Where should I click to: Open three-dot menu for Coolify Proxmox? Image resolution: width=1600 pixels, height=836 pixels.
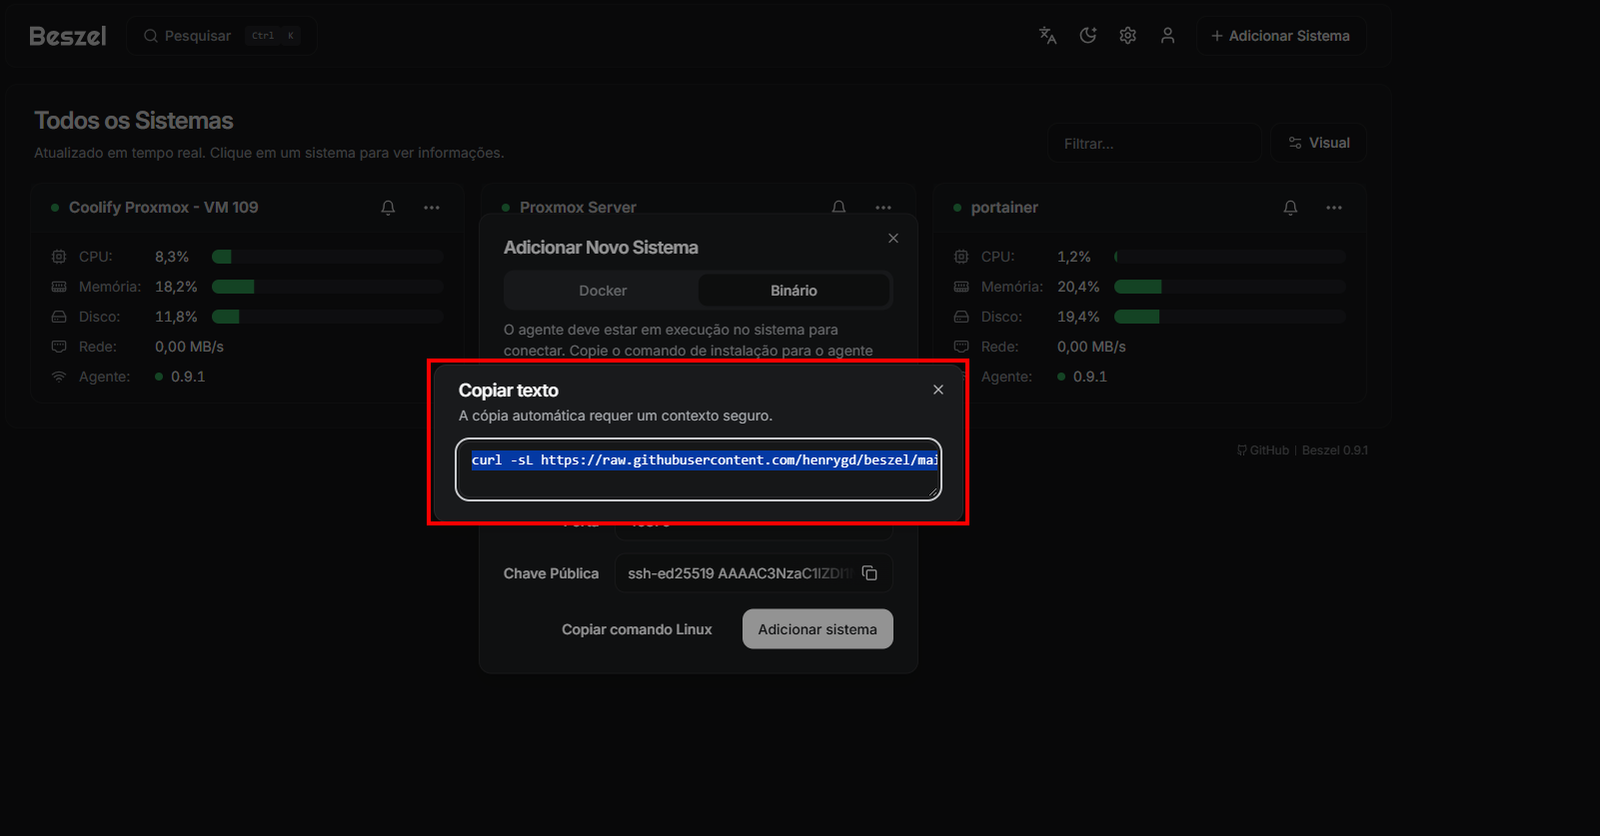[x=431, y=208]
